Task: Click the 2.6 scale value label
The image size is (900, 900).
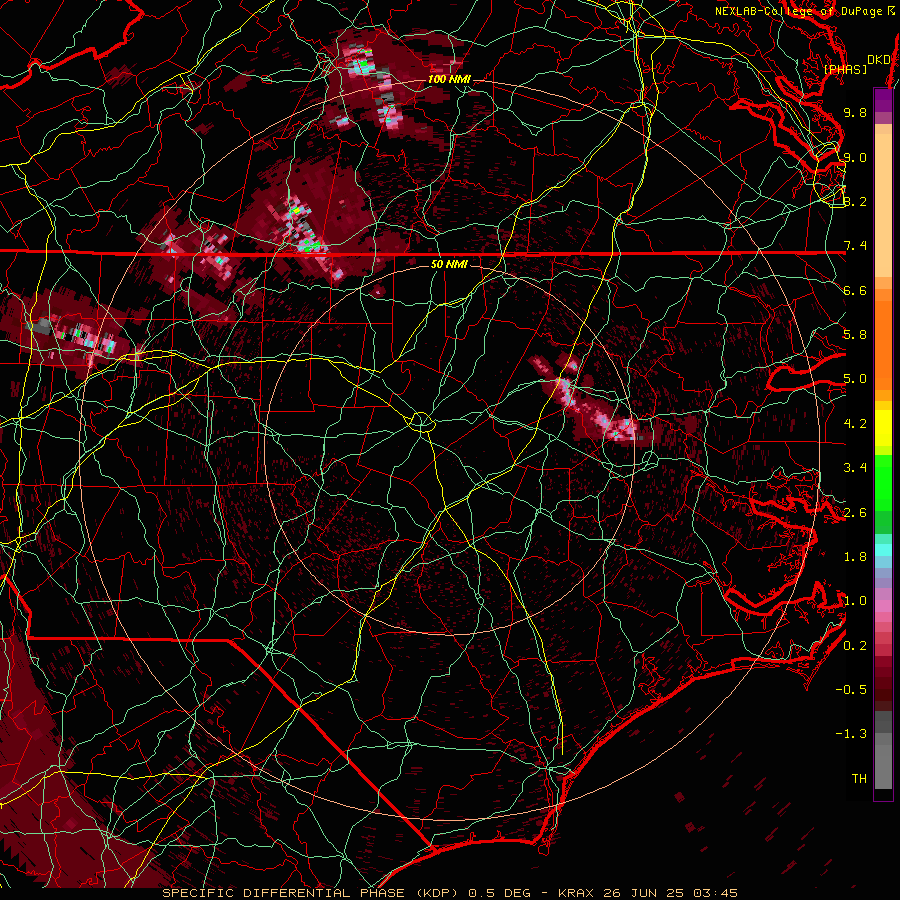Action: (x=855, y=513)
